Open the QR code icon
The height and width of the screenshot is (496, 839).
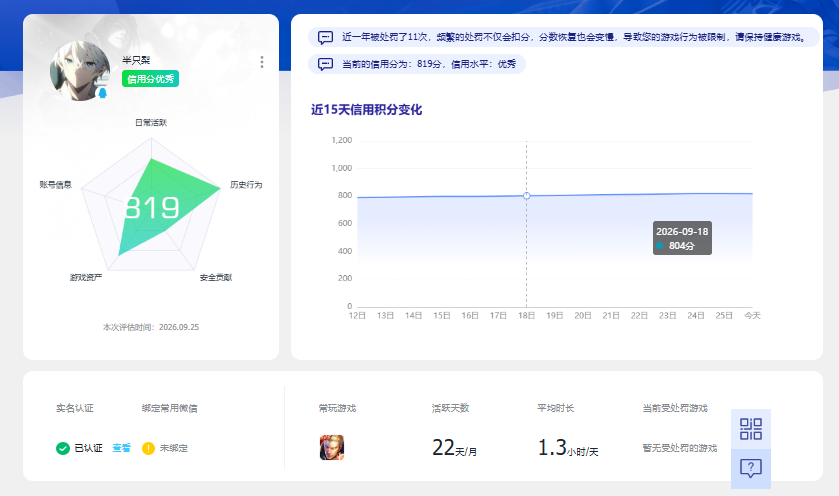coord(751,429)
